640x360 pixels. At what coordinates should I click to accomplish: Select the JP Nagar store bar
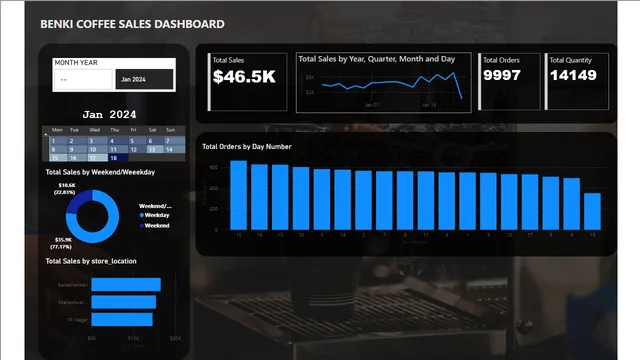pos(122,320)
